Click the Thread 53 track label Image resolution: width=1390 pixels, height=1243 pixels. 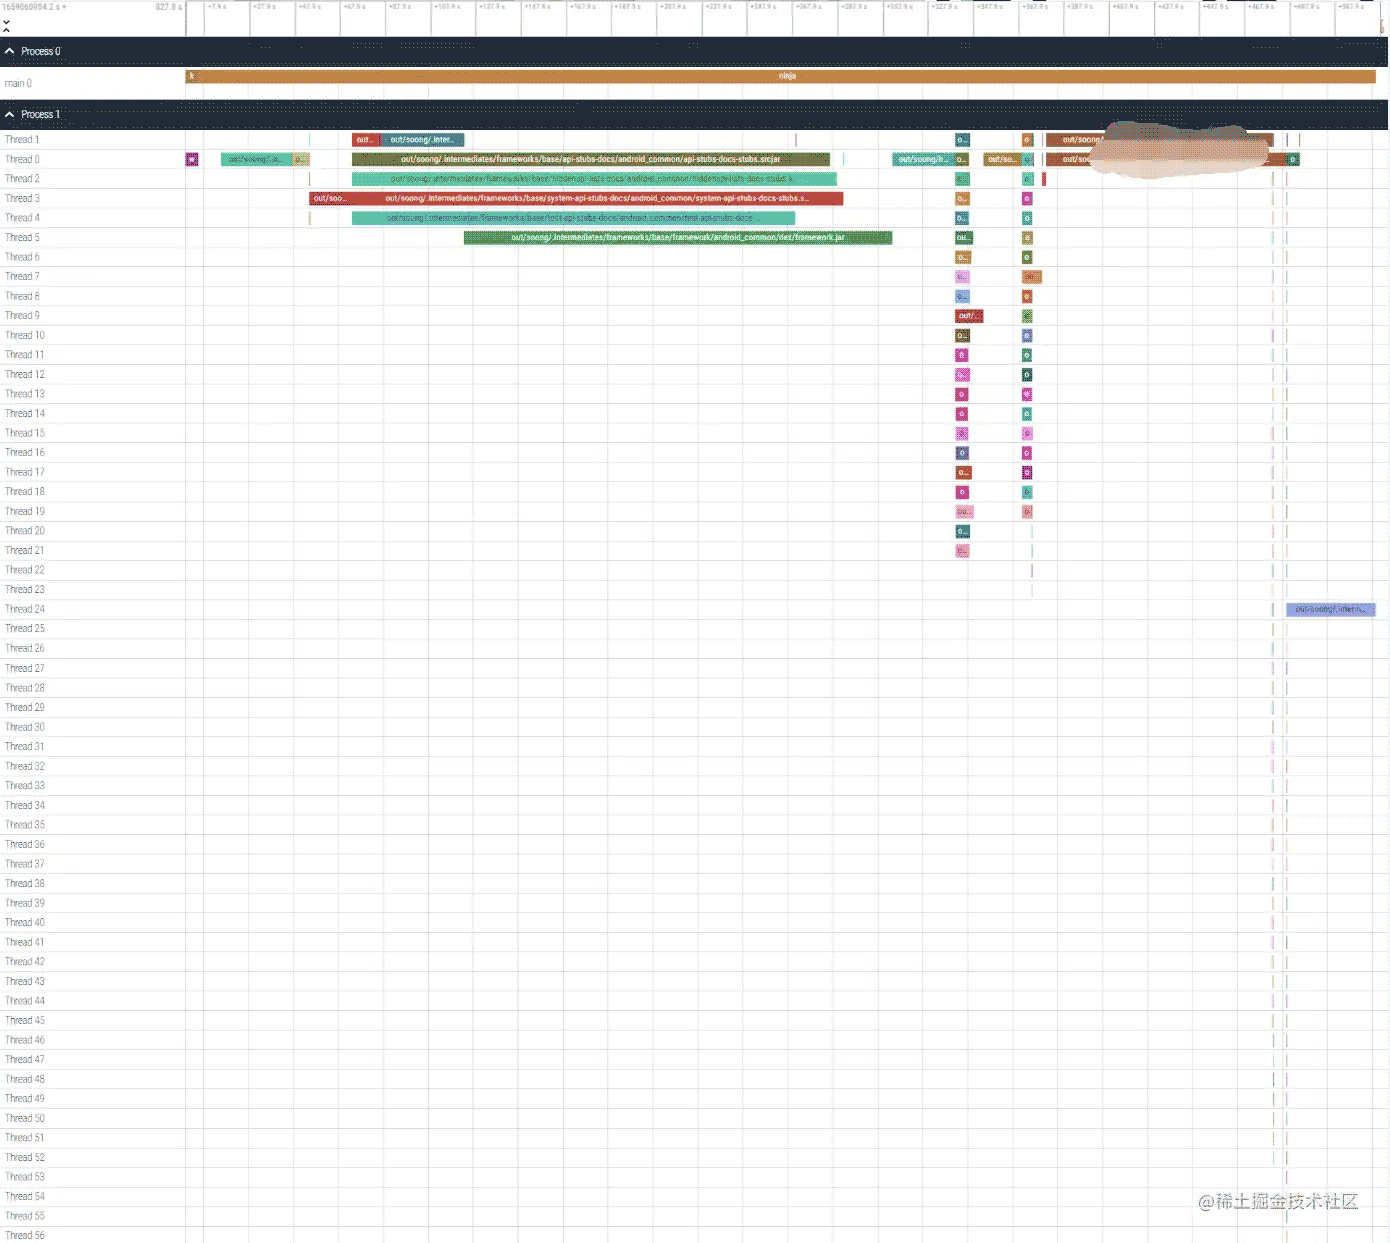pyautogui.click(x=25, y=1177)
